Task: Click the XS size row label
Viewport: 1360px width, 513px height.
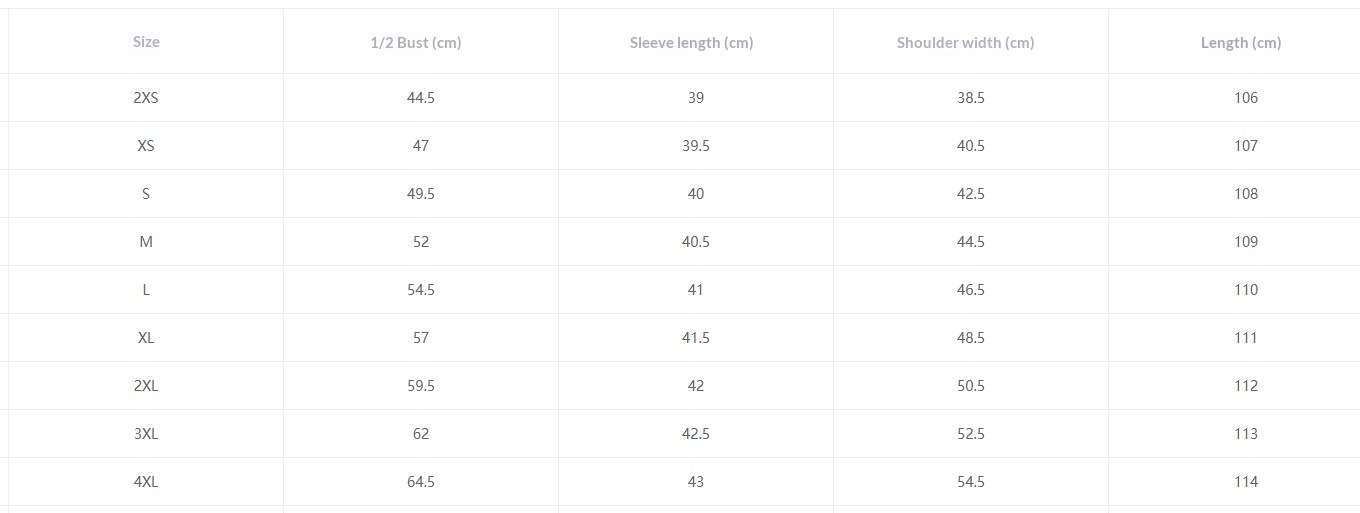Action: coord(146,146)
